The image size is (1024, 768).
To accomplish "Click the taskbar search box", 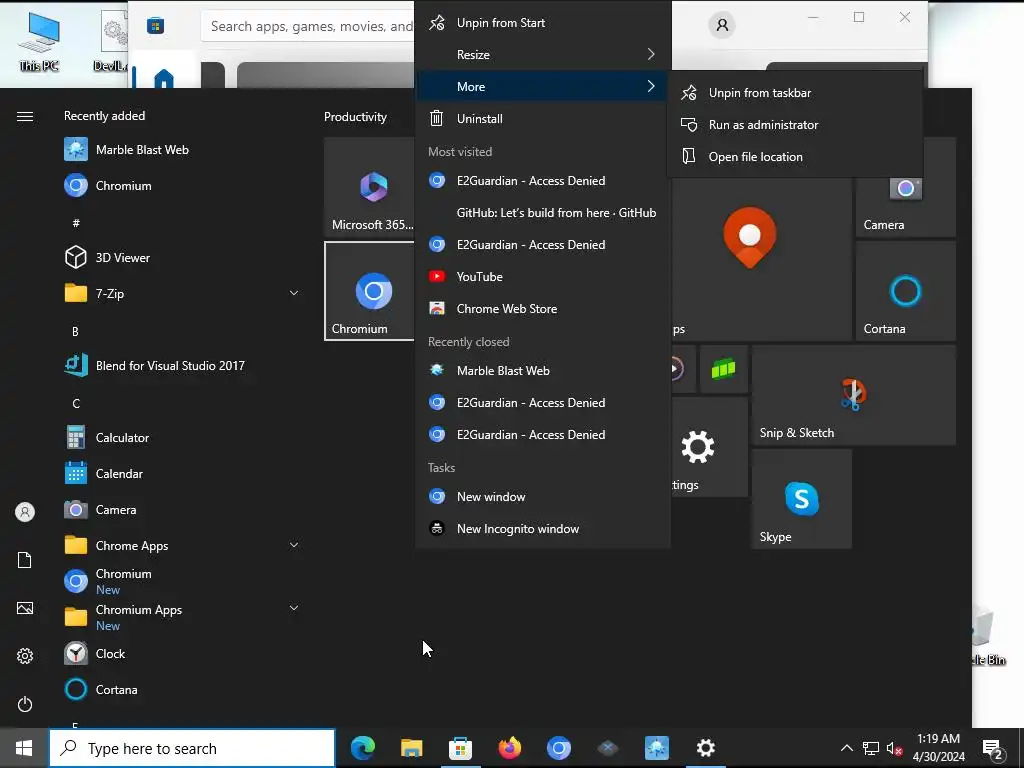I will pyautogui.click(x=192, y=748).
